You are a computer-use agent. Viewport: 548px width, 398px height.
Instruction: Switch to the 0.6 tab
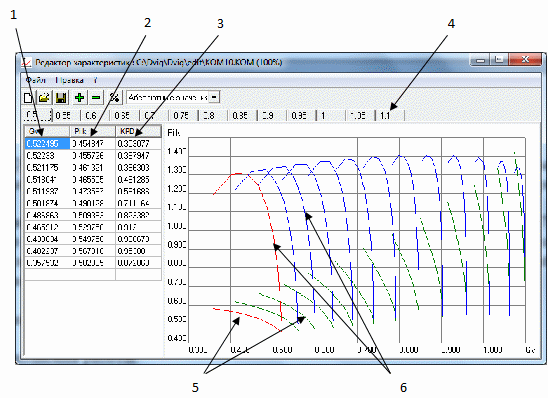pyautogui.click(x=95, y=115)
